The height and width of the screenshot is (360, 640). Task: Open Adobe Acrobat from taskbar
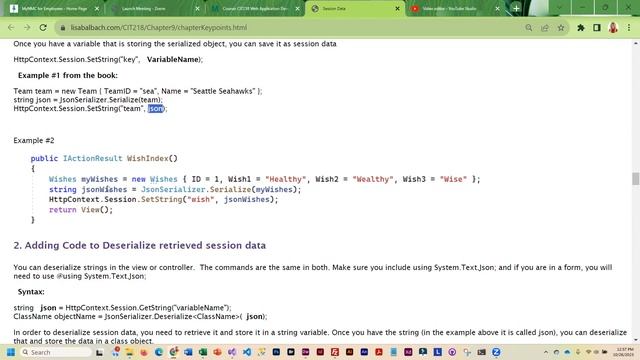pos(379,352)
